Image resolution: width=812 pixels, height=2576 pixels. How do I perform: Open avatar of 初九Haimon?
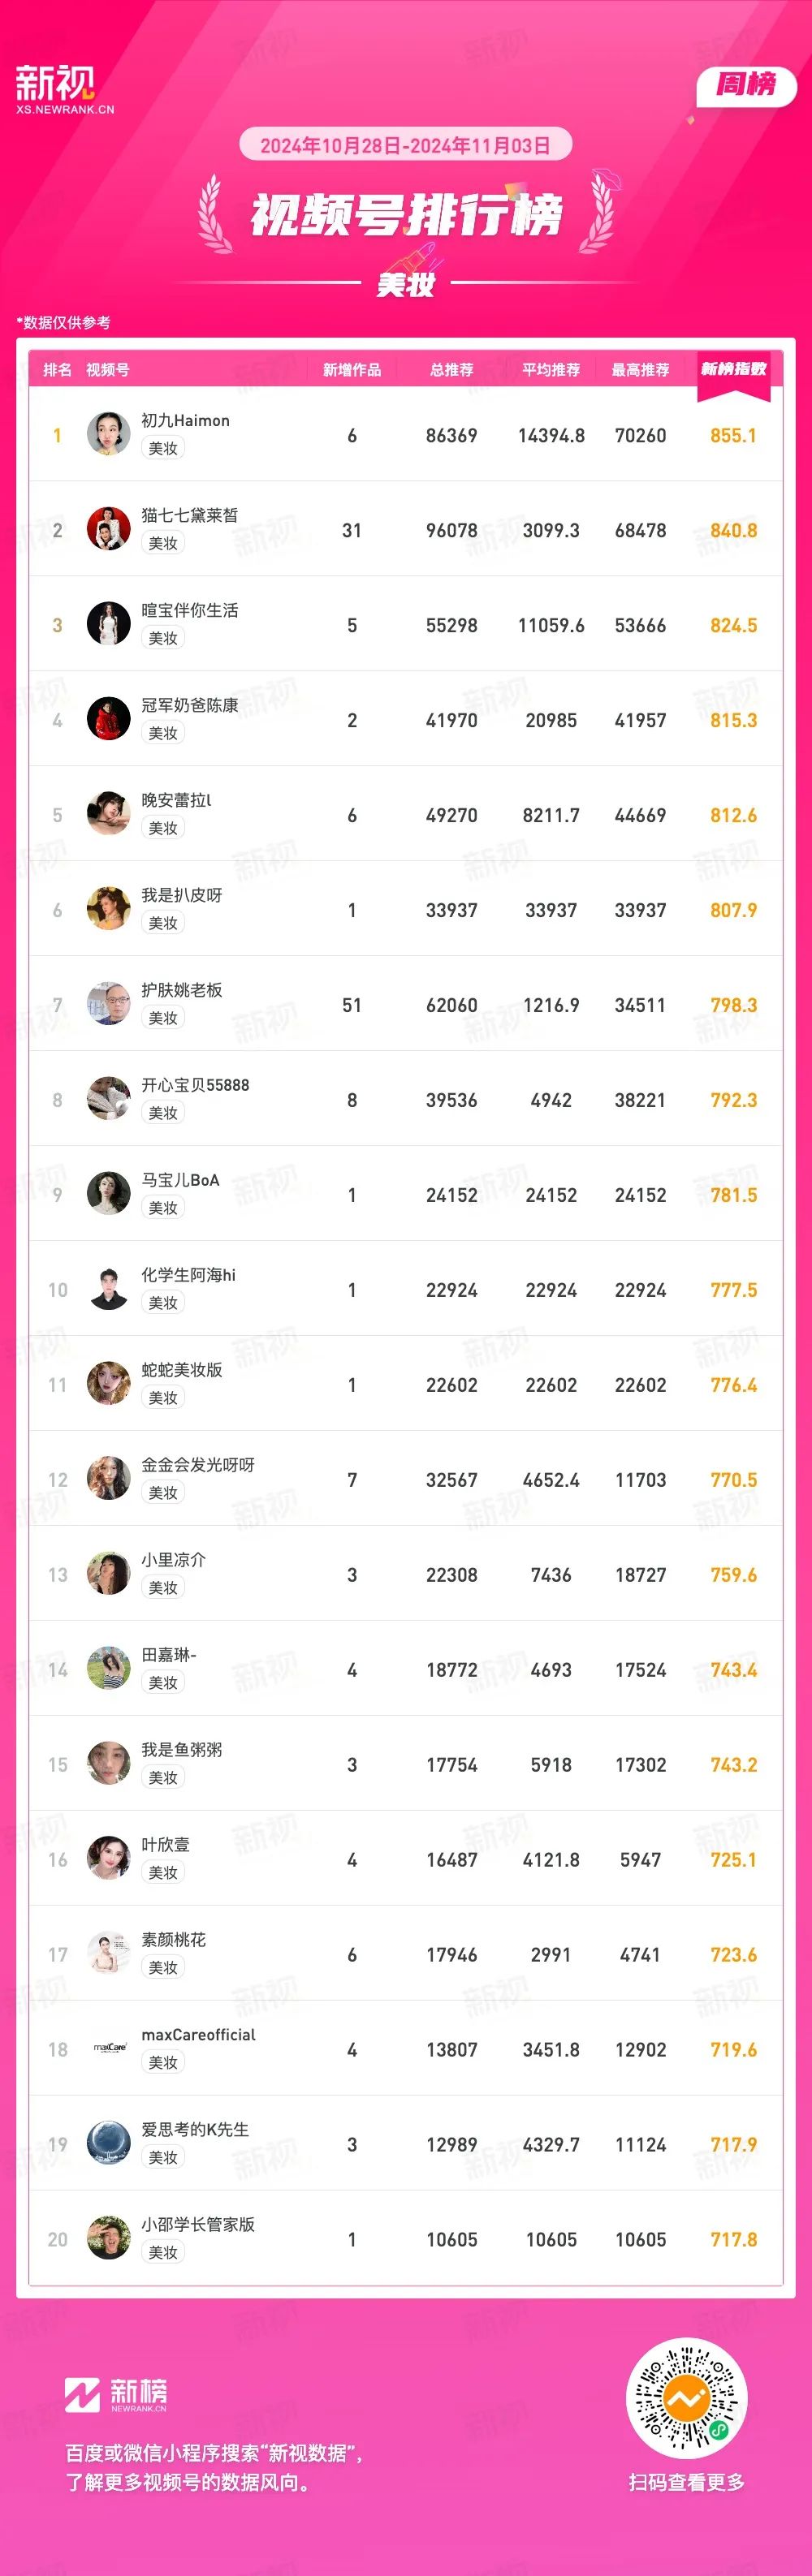click(108, 434)
